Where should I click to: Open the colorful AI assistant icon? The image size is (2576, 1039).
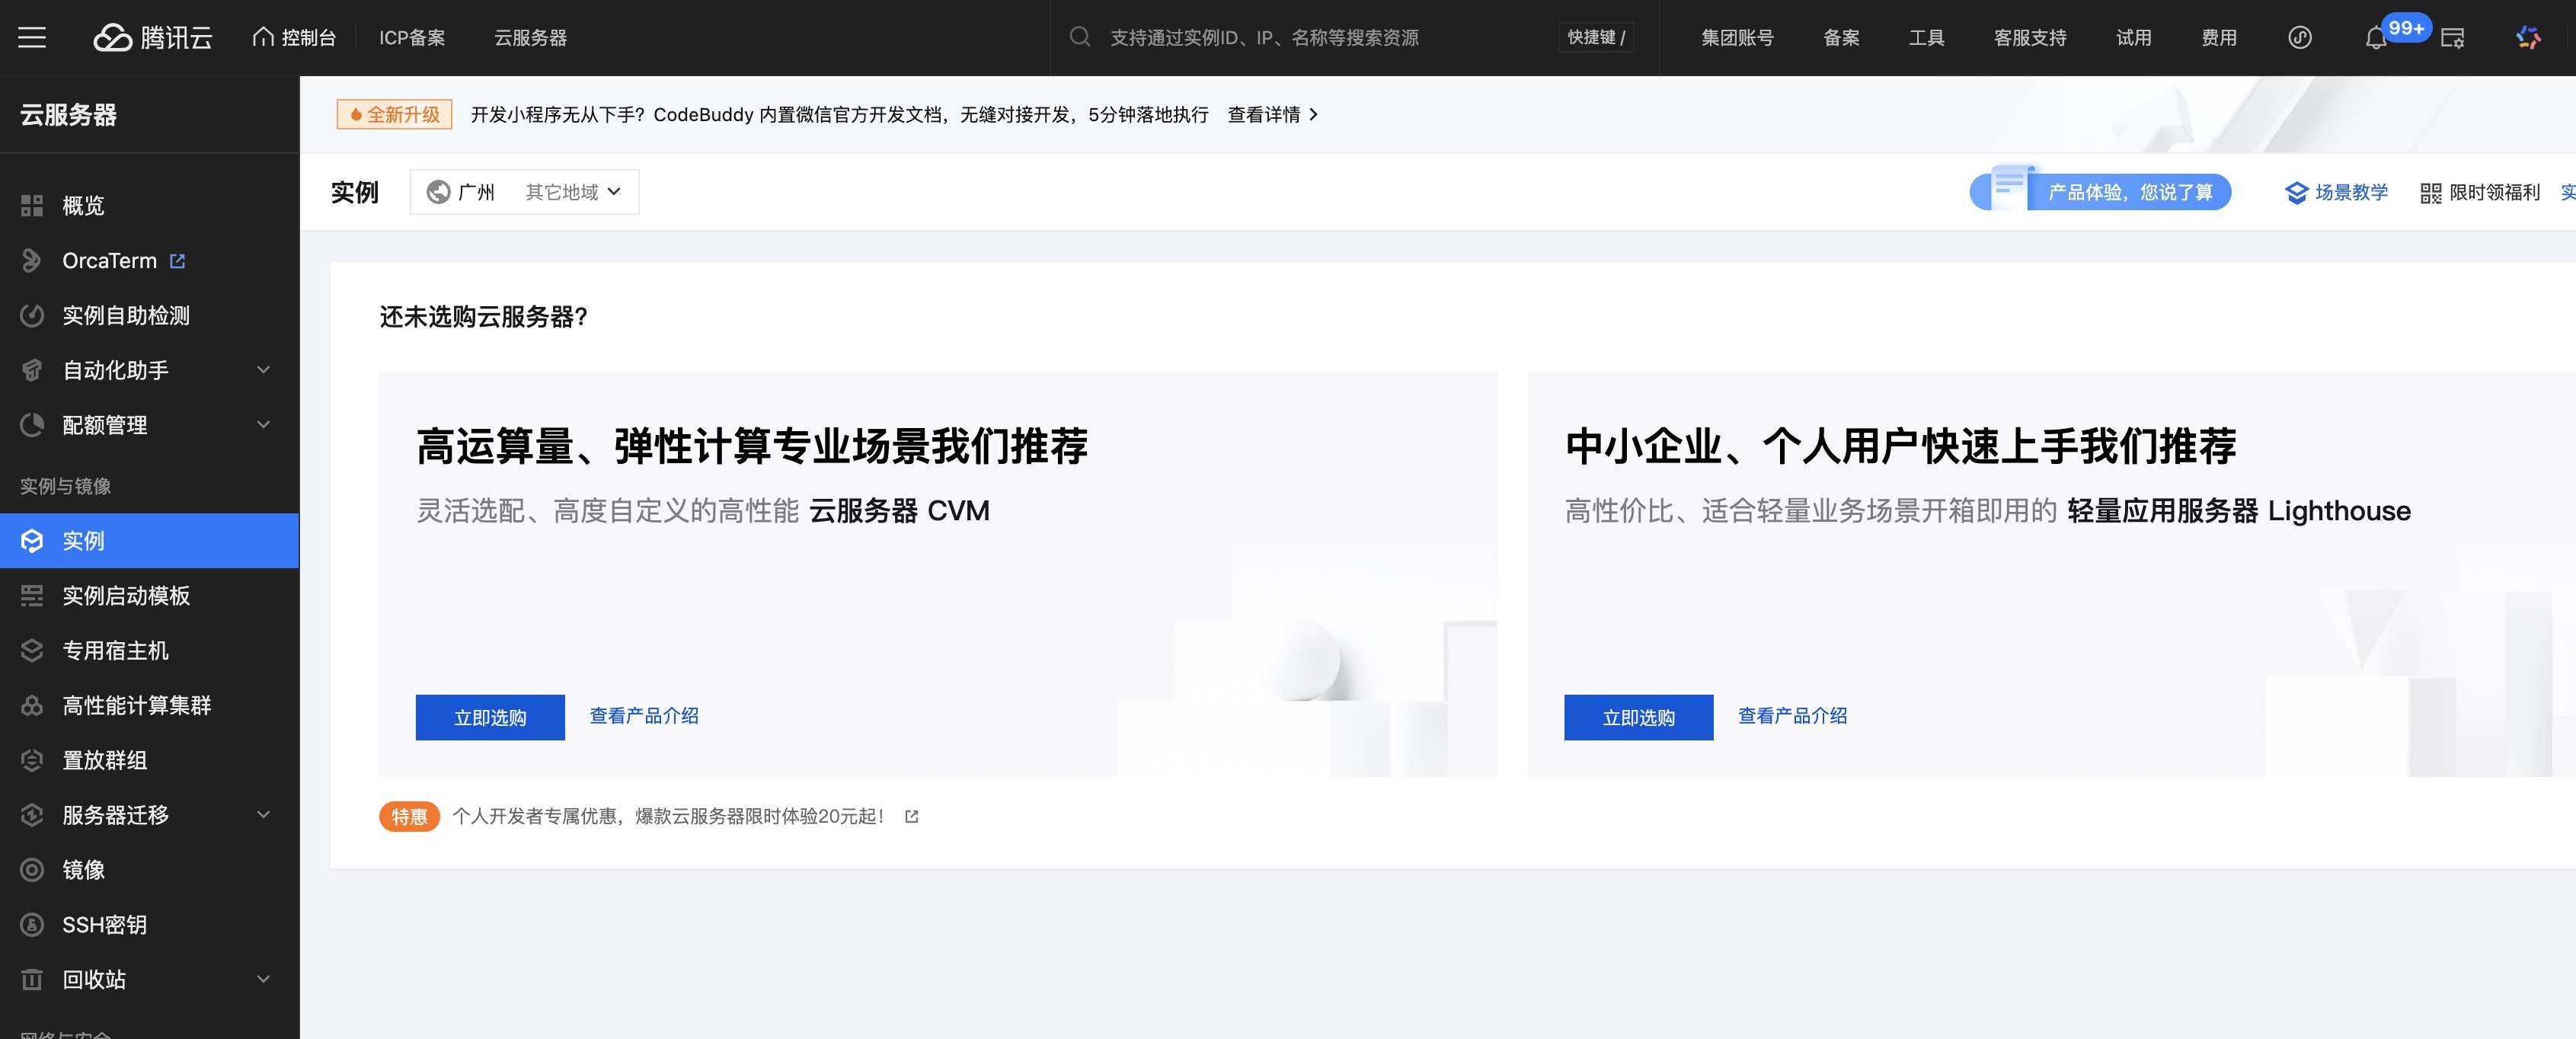[2528, 38]
